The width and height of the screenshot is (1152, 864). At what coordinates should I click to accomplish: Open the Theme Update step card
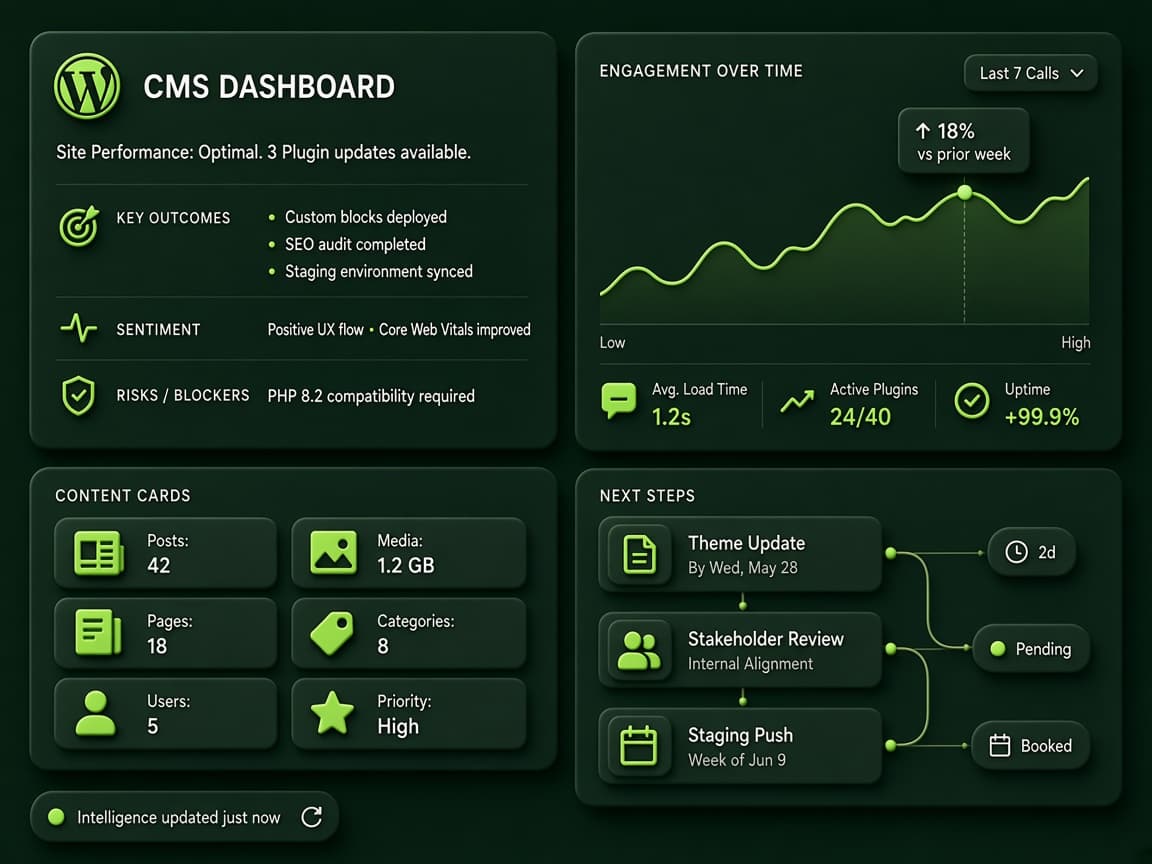(740, 554)
